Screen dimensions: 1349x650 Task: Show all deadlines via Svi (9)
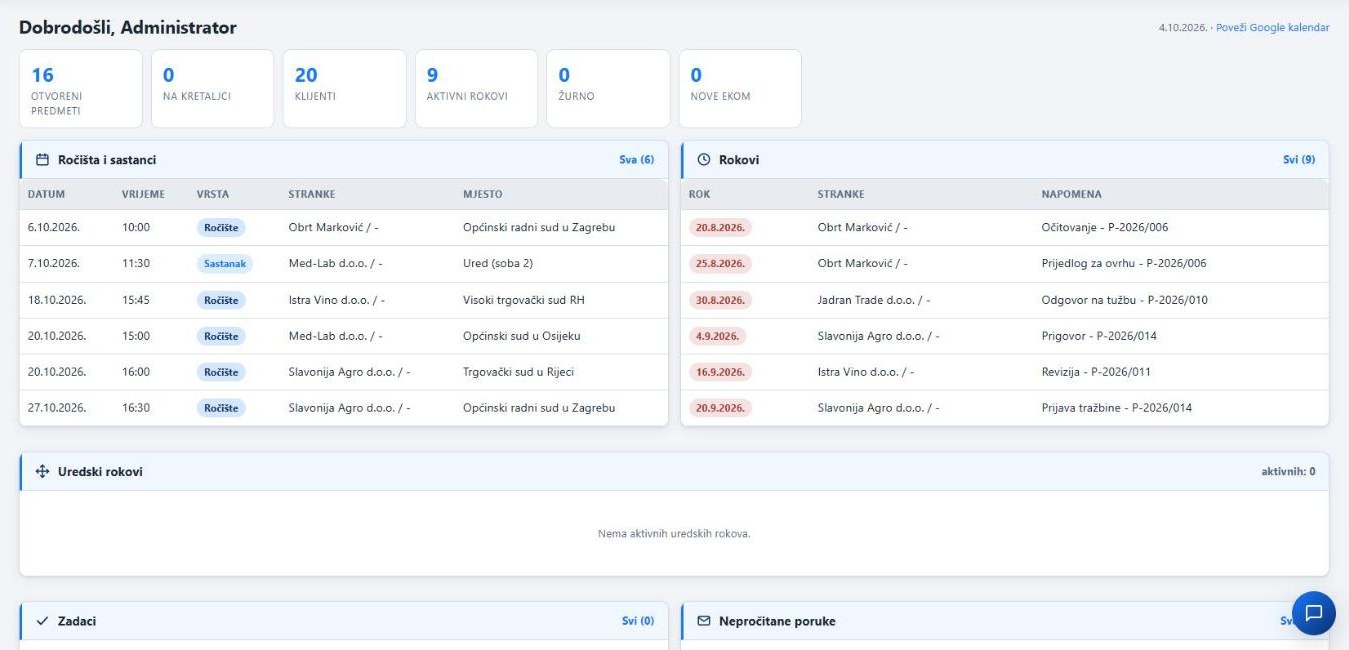coord(1299,160)
